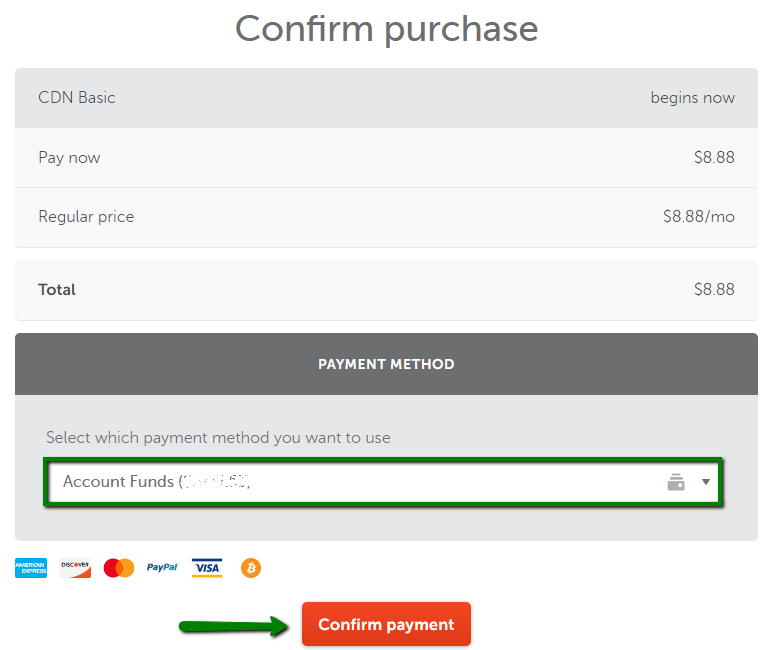Screen dimensions: 779x650
Task: Click the PayPal logo
Action: tap(162, 567)
